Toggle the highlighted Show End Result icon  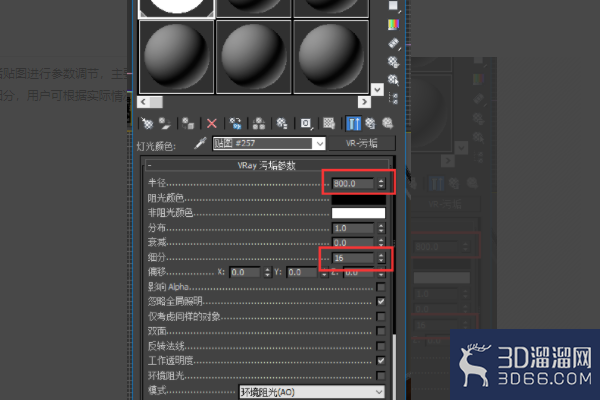(353, 123)
